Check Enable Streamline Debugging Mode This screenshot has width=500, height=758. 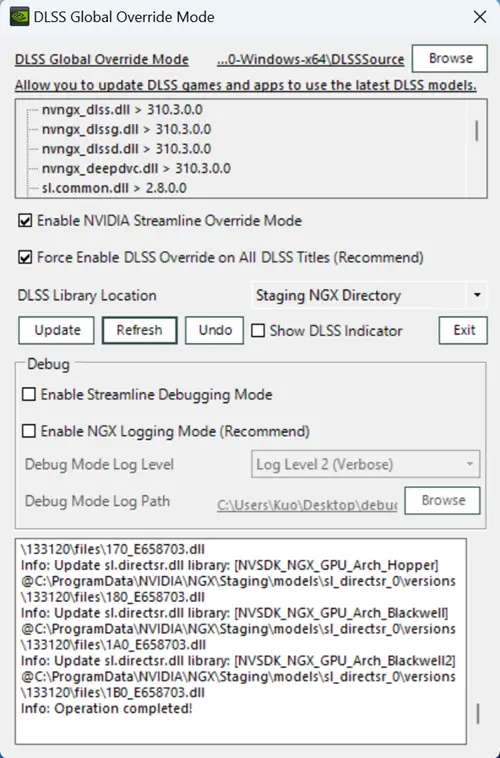coord(29,394)
